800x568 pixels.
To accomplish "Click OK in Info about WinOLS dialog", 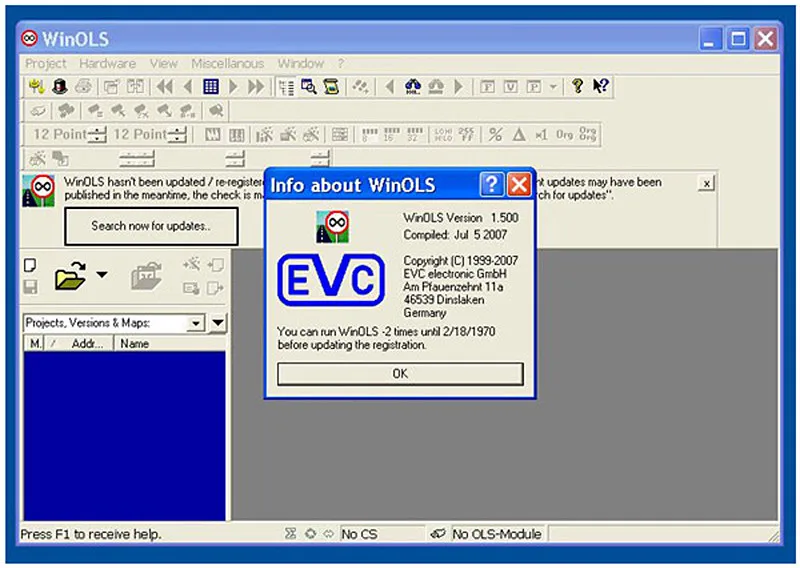I will 400,374.
